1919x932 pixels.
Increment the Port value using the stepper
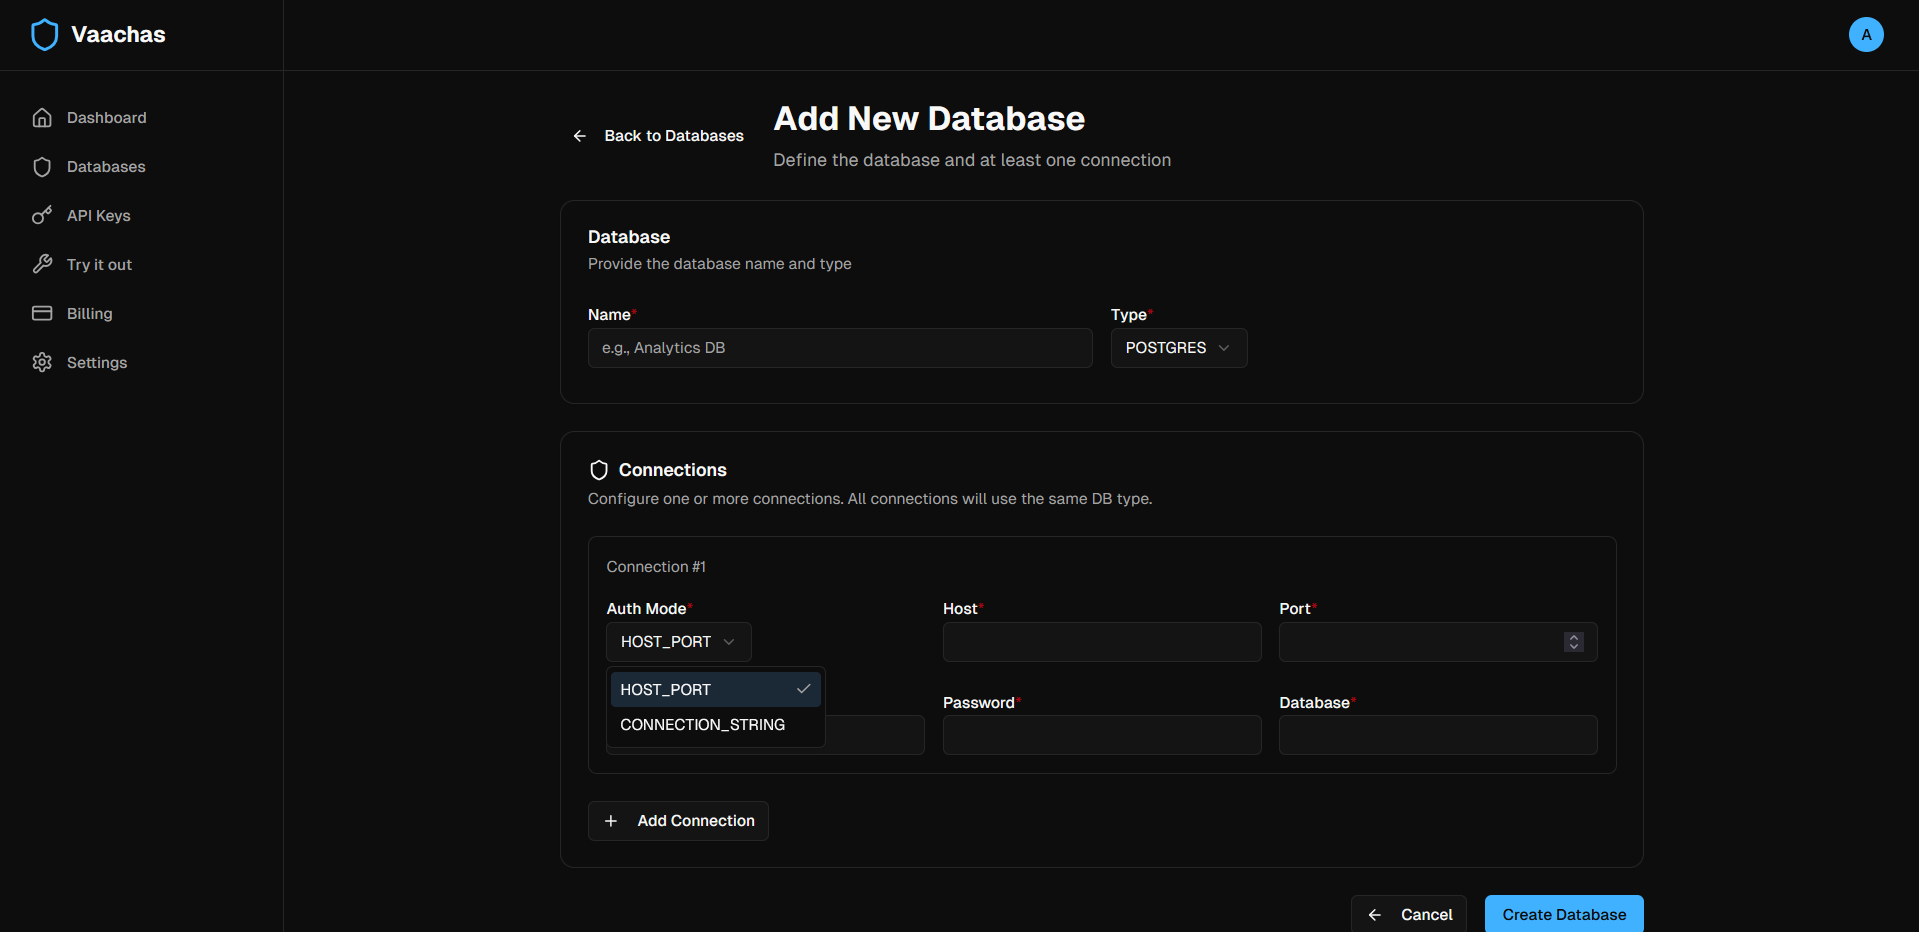[1573, 636]
